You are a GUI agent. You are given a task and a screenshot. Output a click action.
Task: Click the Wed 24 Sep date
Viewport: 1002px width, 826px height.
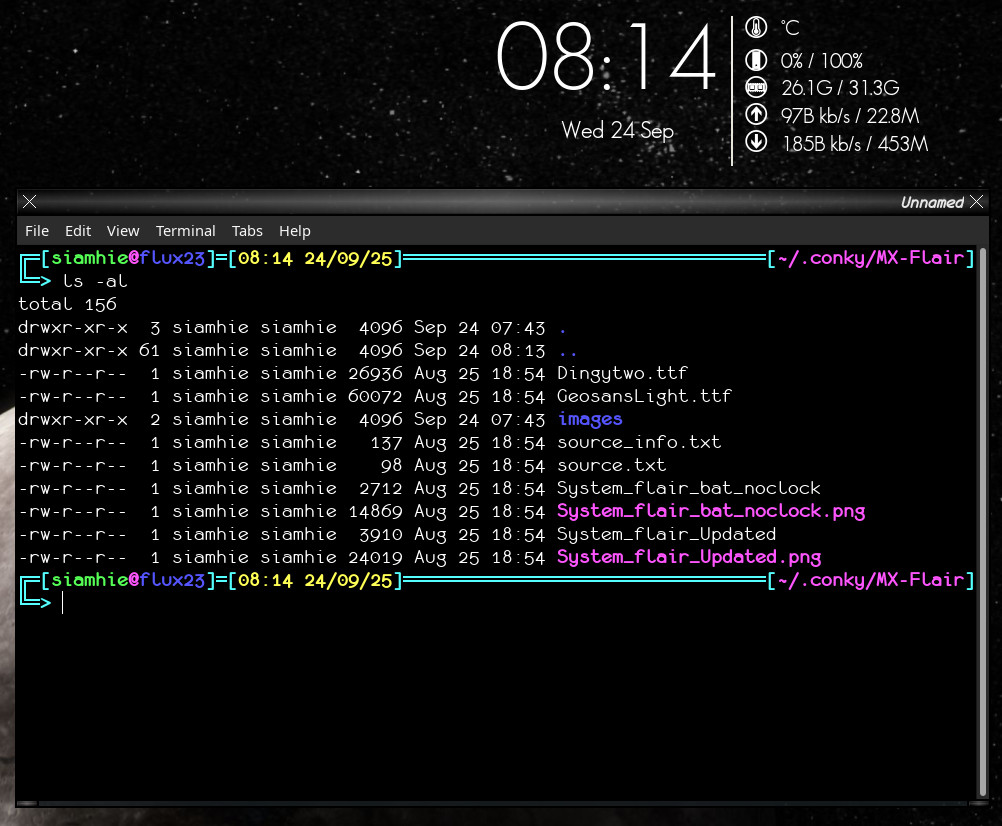[617, 130]
